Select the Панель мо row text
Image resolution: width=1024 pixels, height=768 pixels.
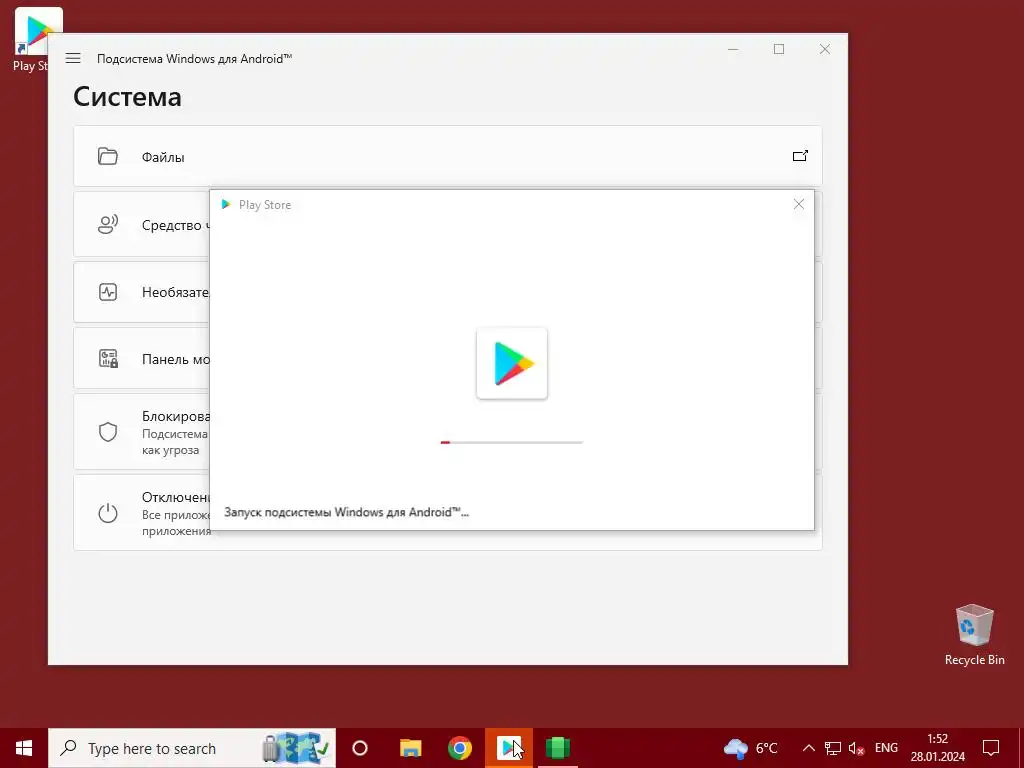click(175, 359)
